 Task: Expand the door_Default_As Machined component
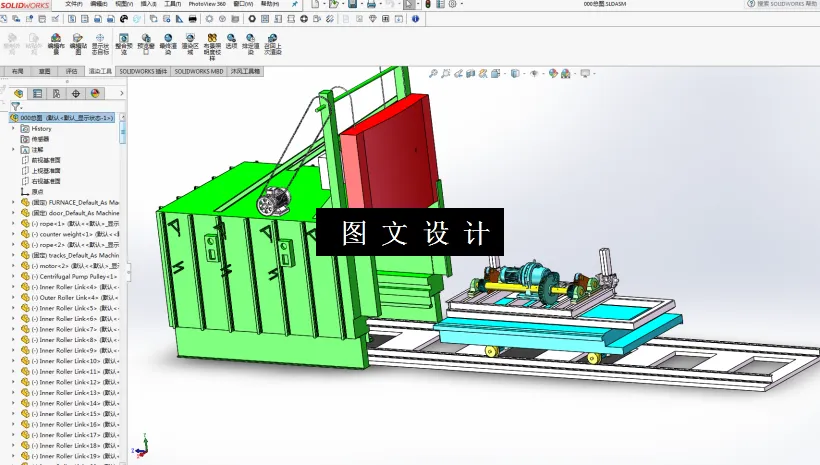point(14,213)
